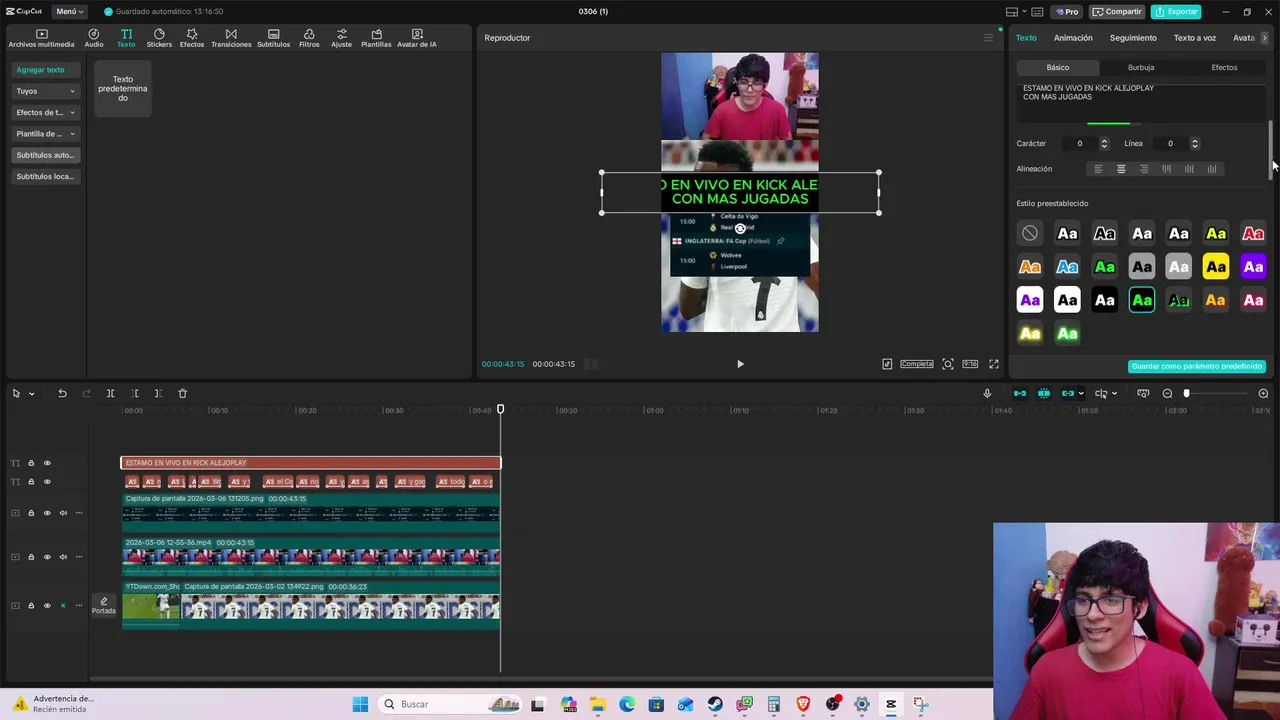Lock the bottom main video track

(31, 605)
